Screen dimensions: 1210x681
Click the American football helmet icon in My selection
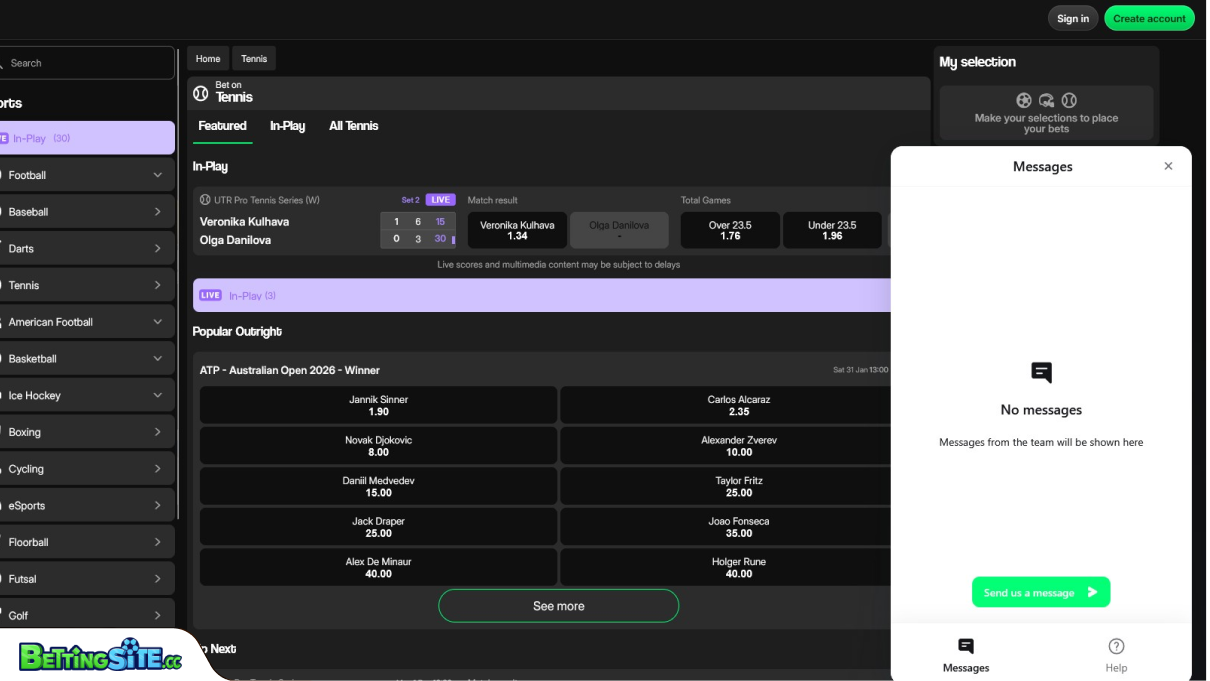[1046, 101]
